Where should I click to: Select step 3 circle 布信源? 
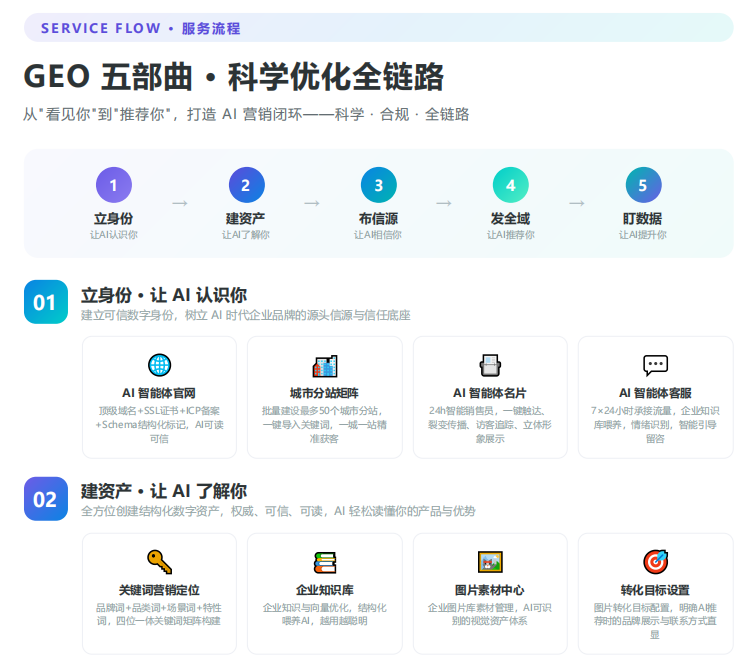[x=379, y=185]
